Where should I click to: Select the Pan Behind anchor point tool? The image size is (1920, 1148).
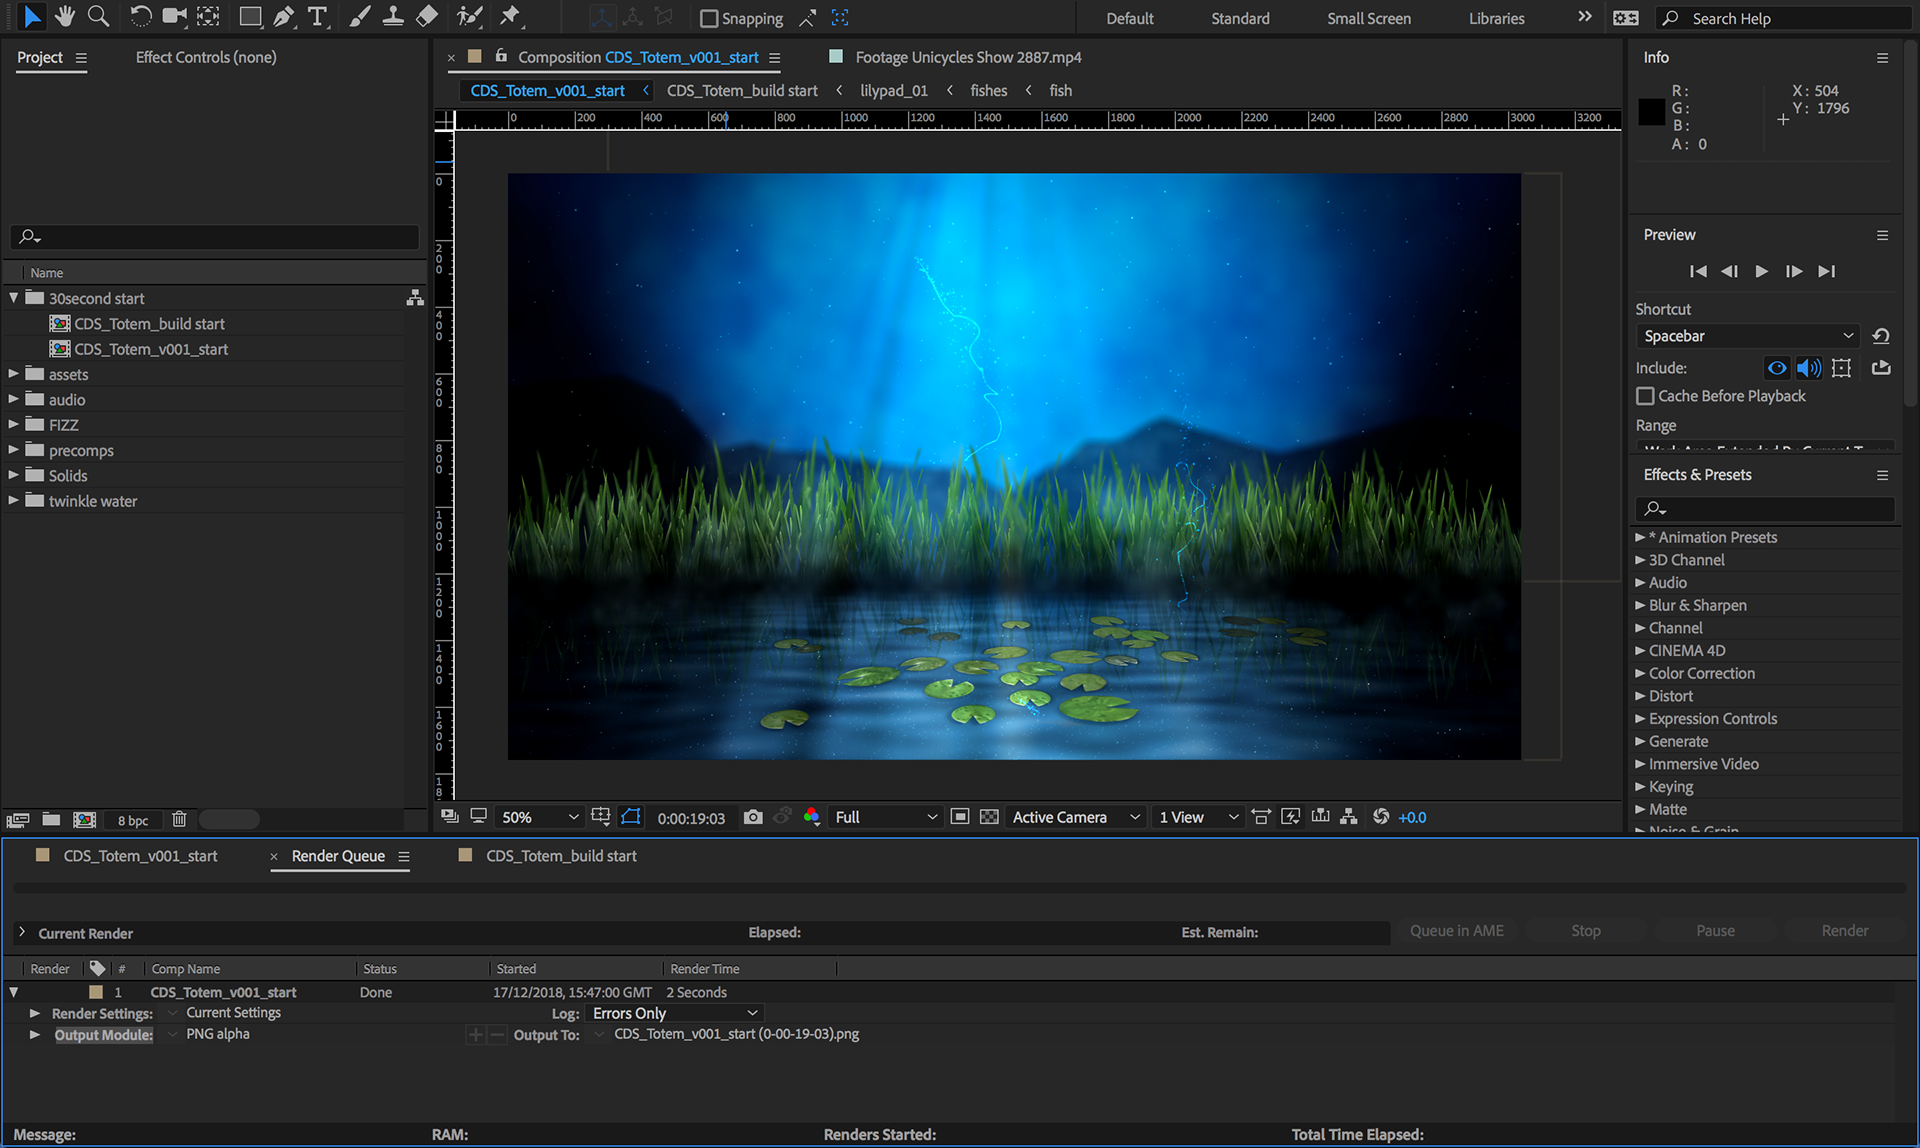(x=208, y=16)
